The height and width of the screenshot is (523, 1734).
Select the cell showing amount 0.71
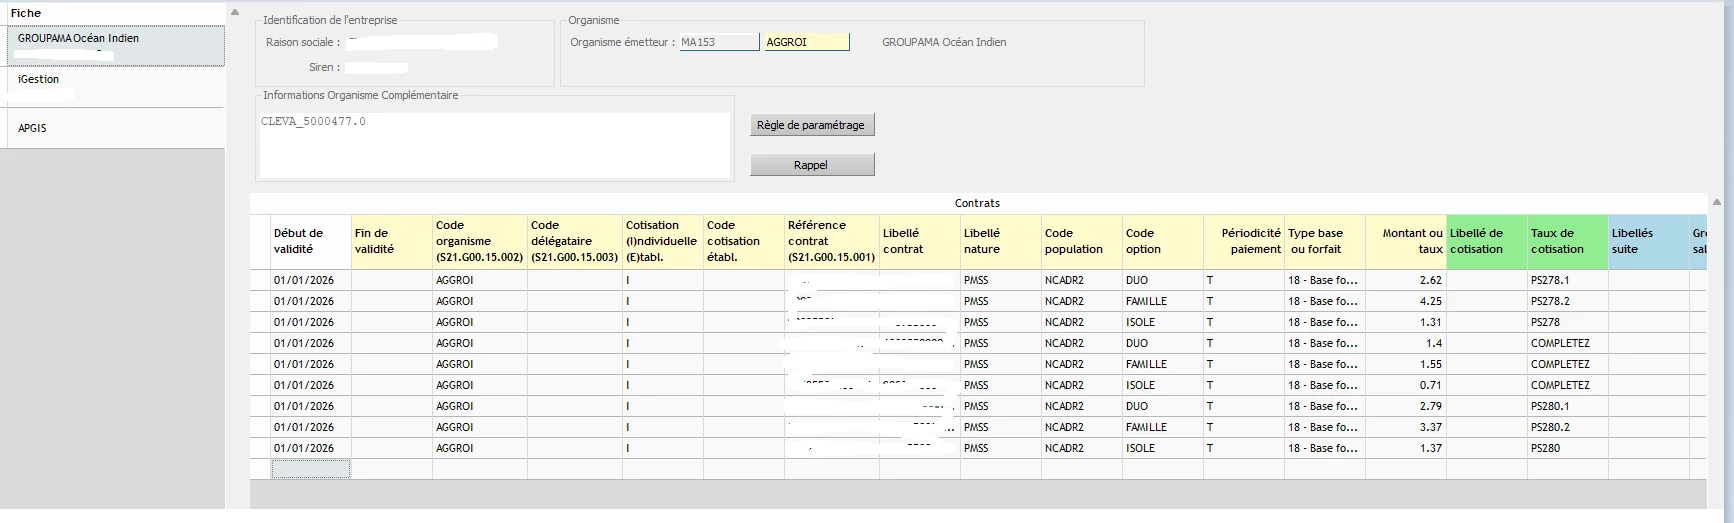1405,385
